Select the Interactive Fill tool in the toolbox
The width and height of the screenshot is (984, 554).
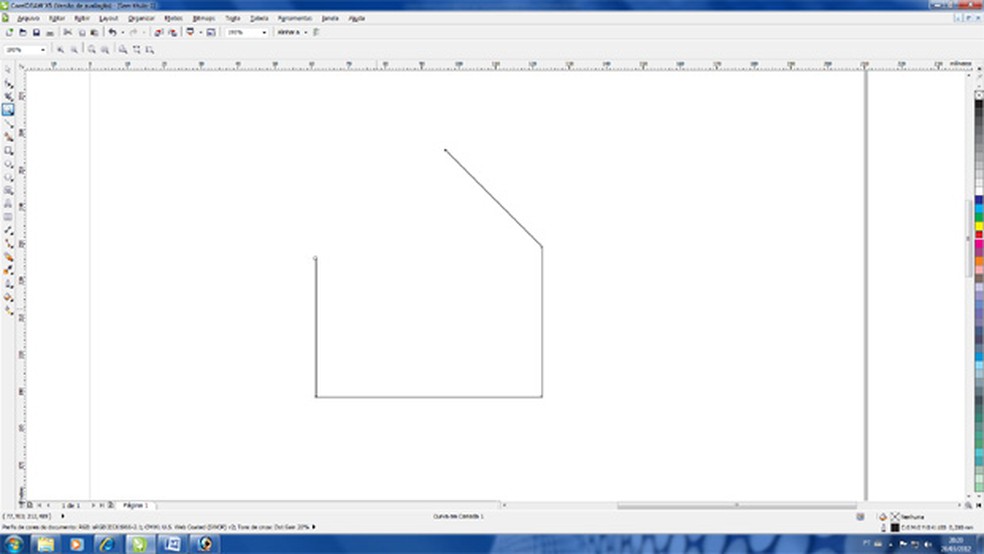click(x=8, y=310)
